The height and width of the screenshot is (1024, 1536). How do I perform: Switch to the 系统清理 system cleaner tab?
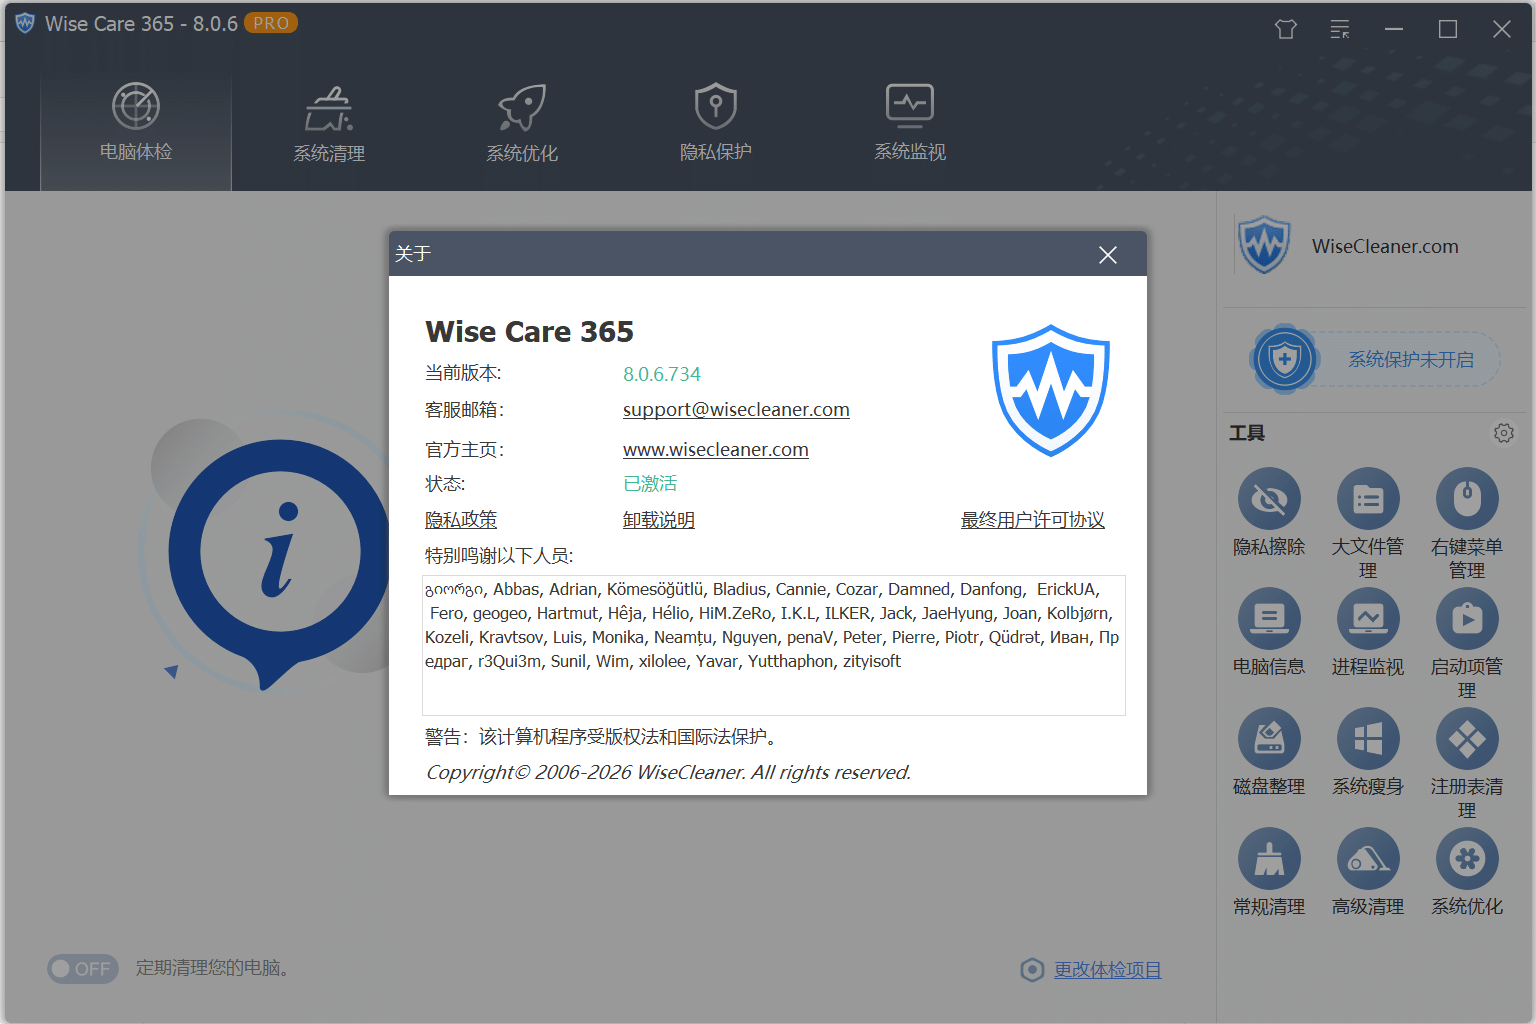click(x=329, y=123)
